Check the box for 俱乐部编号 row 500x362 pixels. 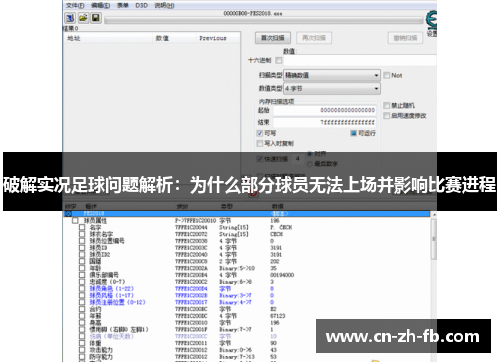coord(82,275)
